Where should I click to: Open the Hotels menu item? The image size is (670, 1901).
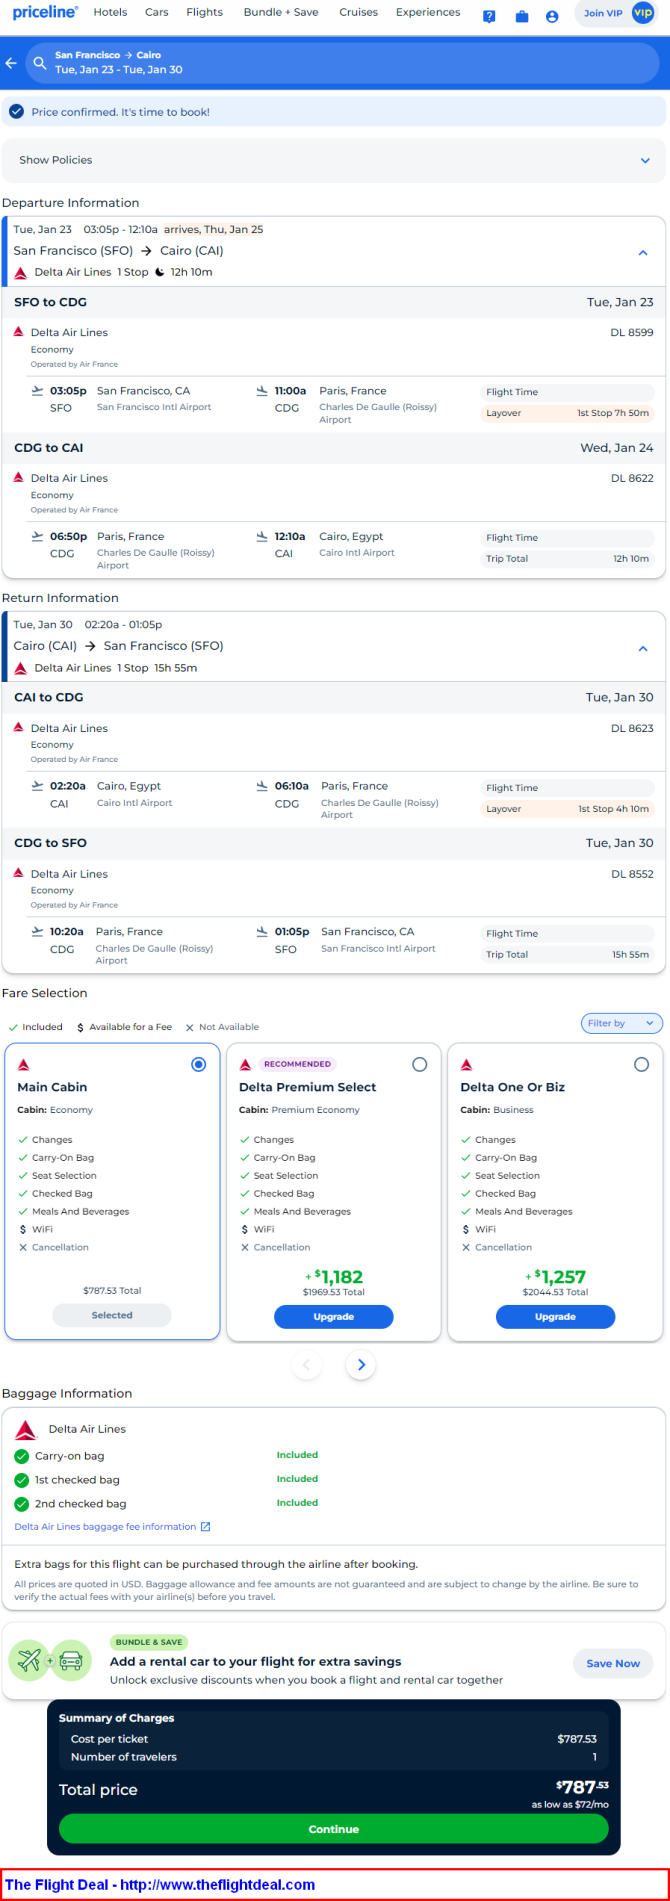(110, 12)
